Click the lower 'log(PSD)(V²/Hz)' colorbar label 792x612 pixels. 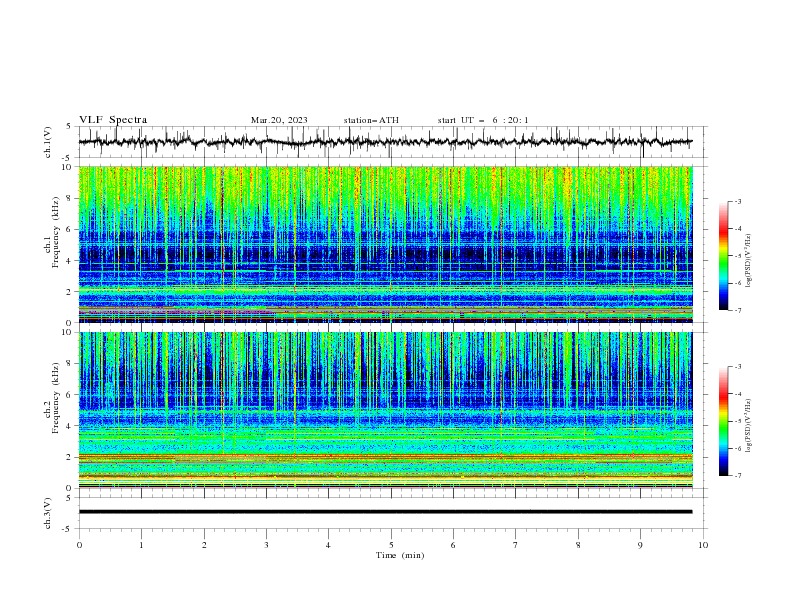748,426
